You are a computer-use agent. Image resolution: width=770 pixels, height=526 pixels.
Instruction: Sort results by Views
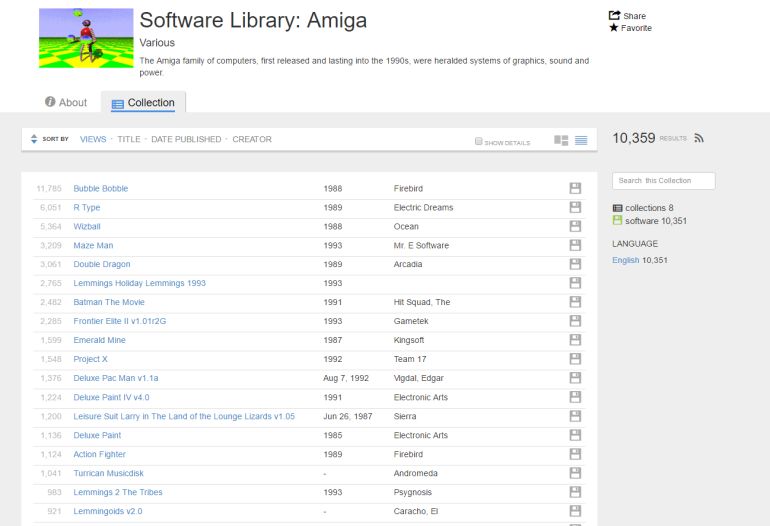pos(93,139)
